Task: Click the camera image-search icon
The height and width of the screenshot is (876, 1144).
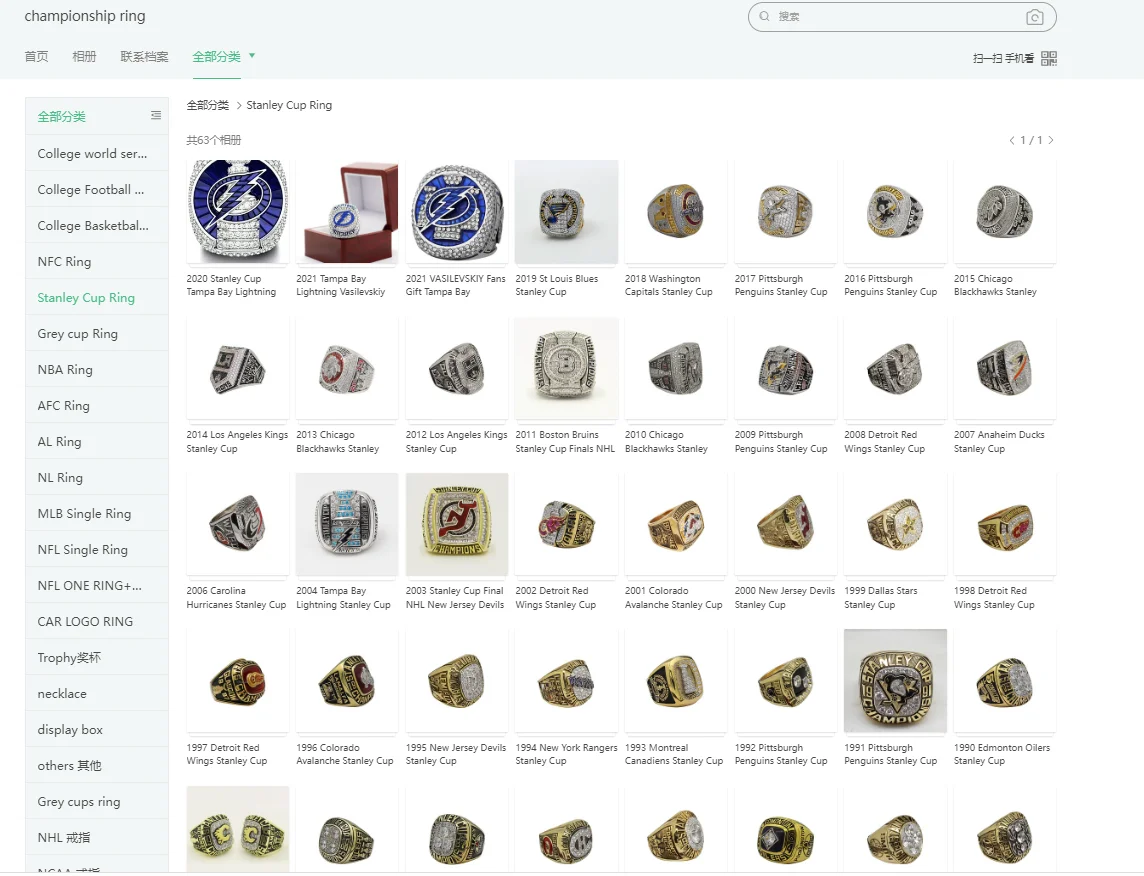Action: tap(1034, 17)
